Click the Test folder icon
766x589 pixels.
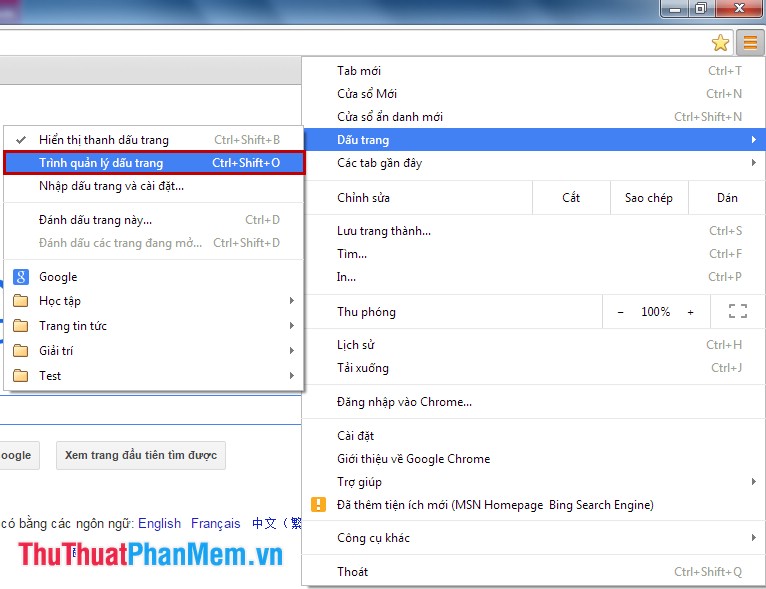21,375
